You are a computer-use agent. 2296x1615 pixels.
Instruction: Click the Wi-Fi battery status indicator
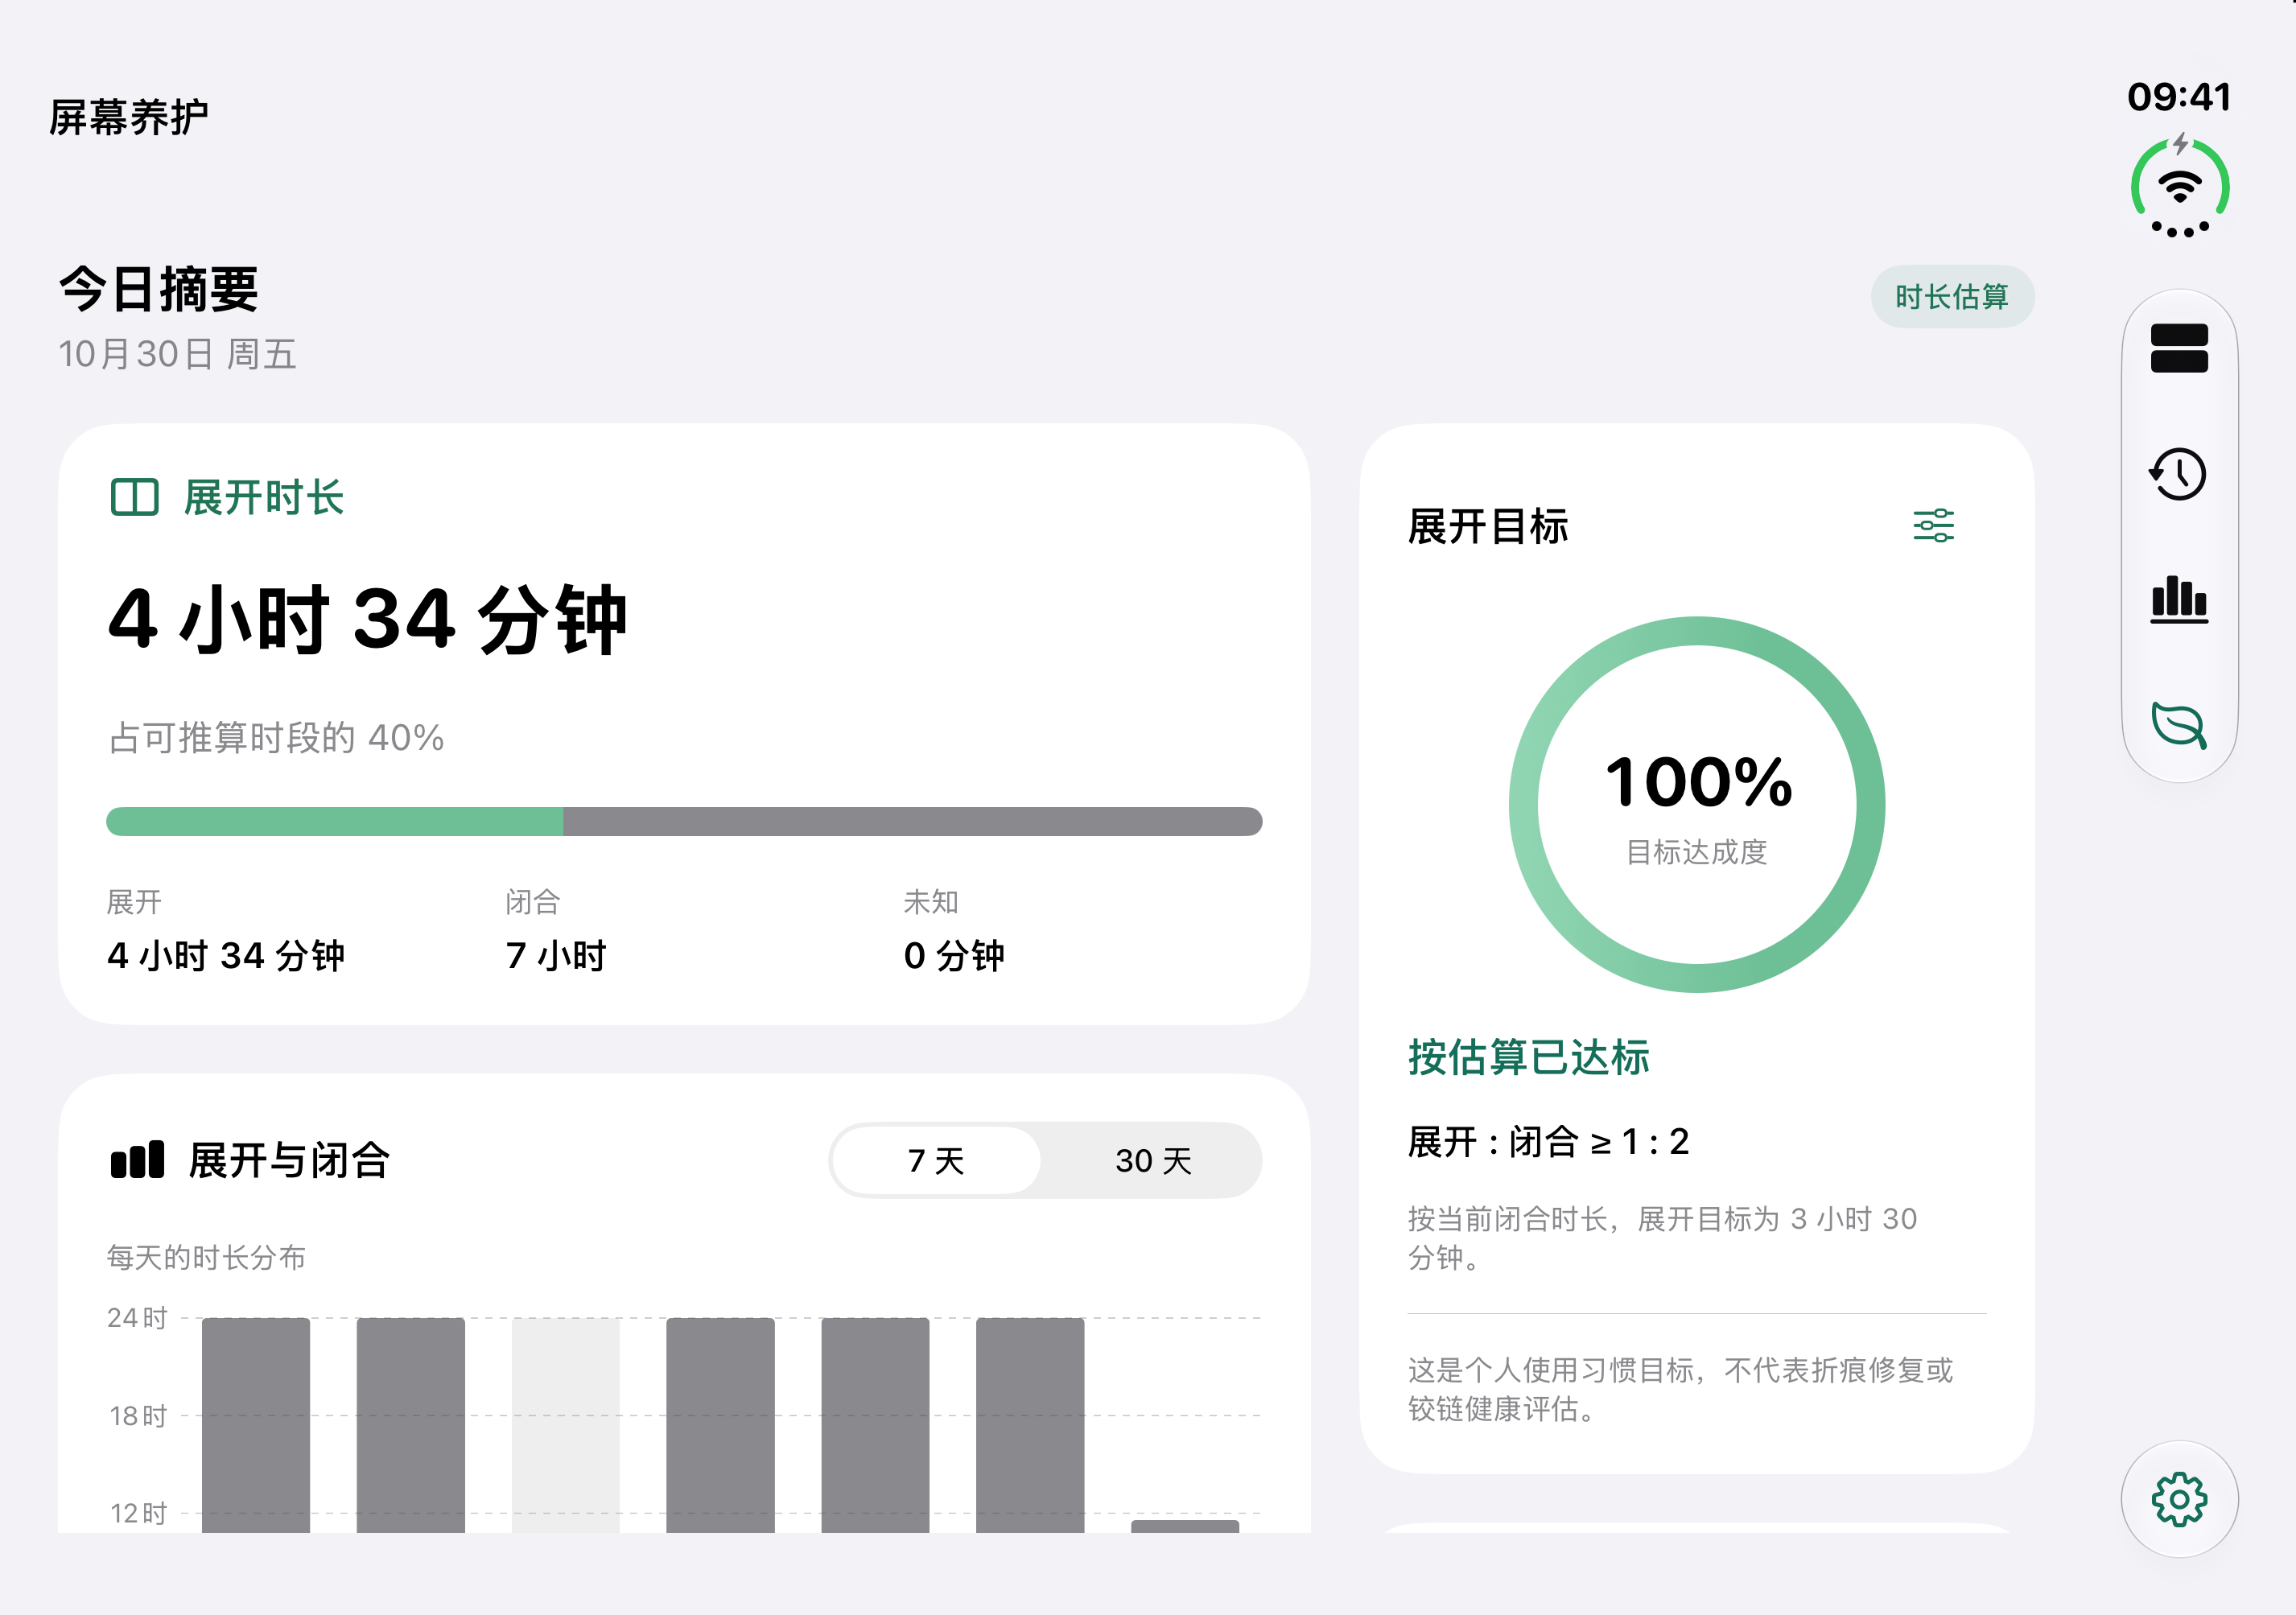pos(2180,187)
